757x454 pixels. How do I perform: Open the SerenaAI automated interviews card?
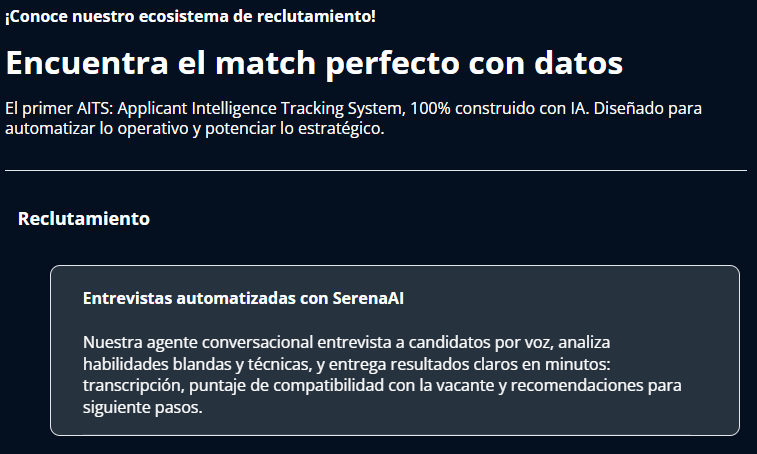pos(394,350)
